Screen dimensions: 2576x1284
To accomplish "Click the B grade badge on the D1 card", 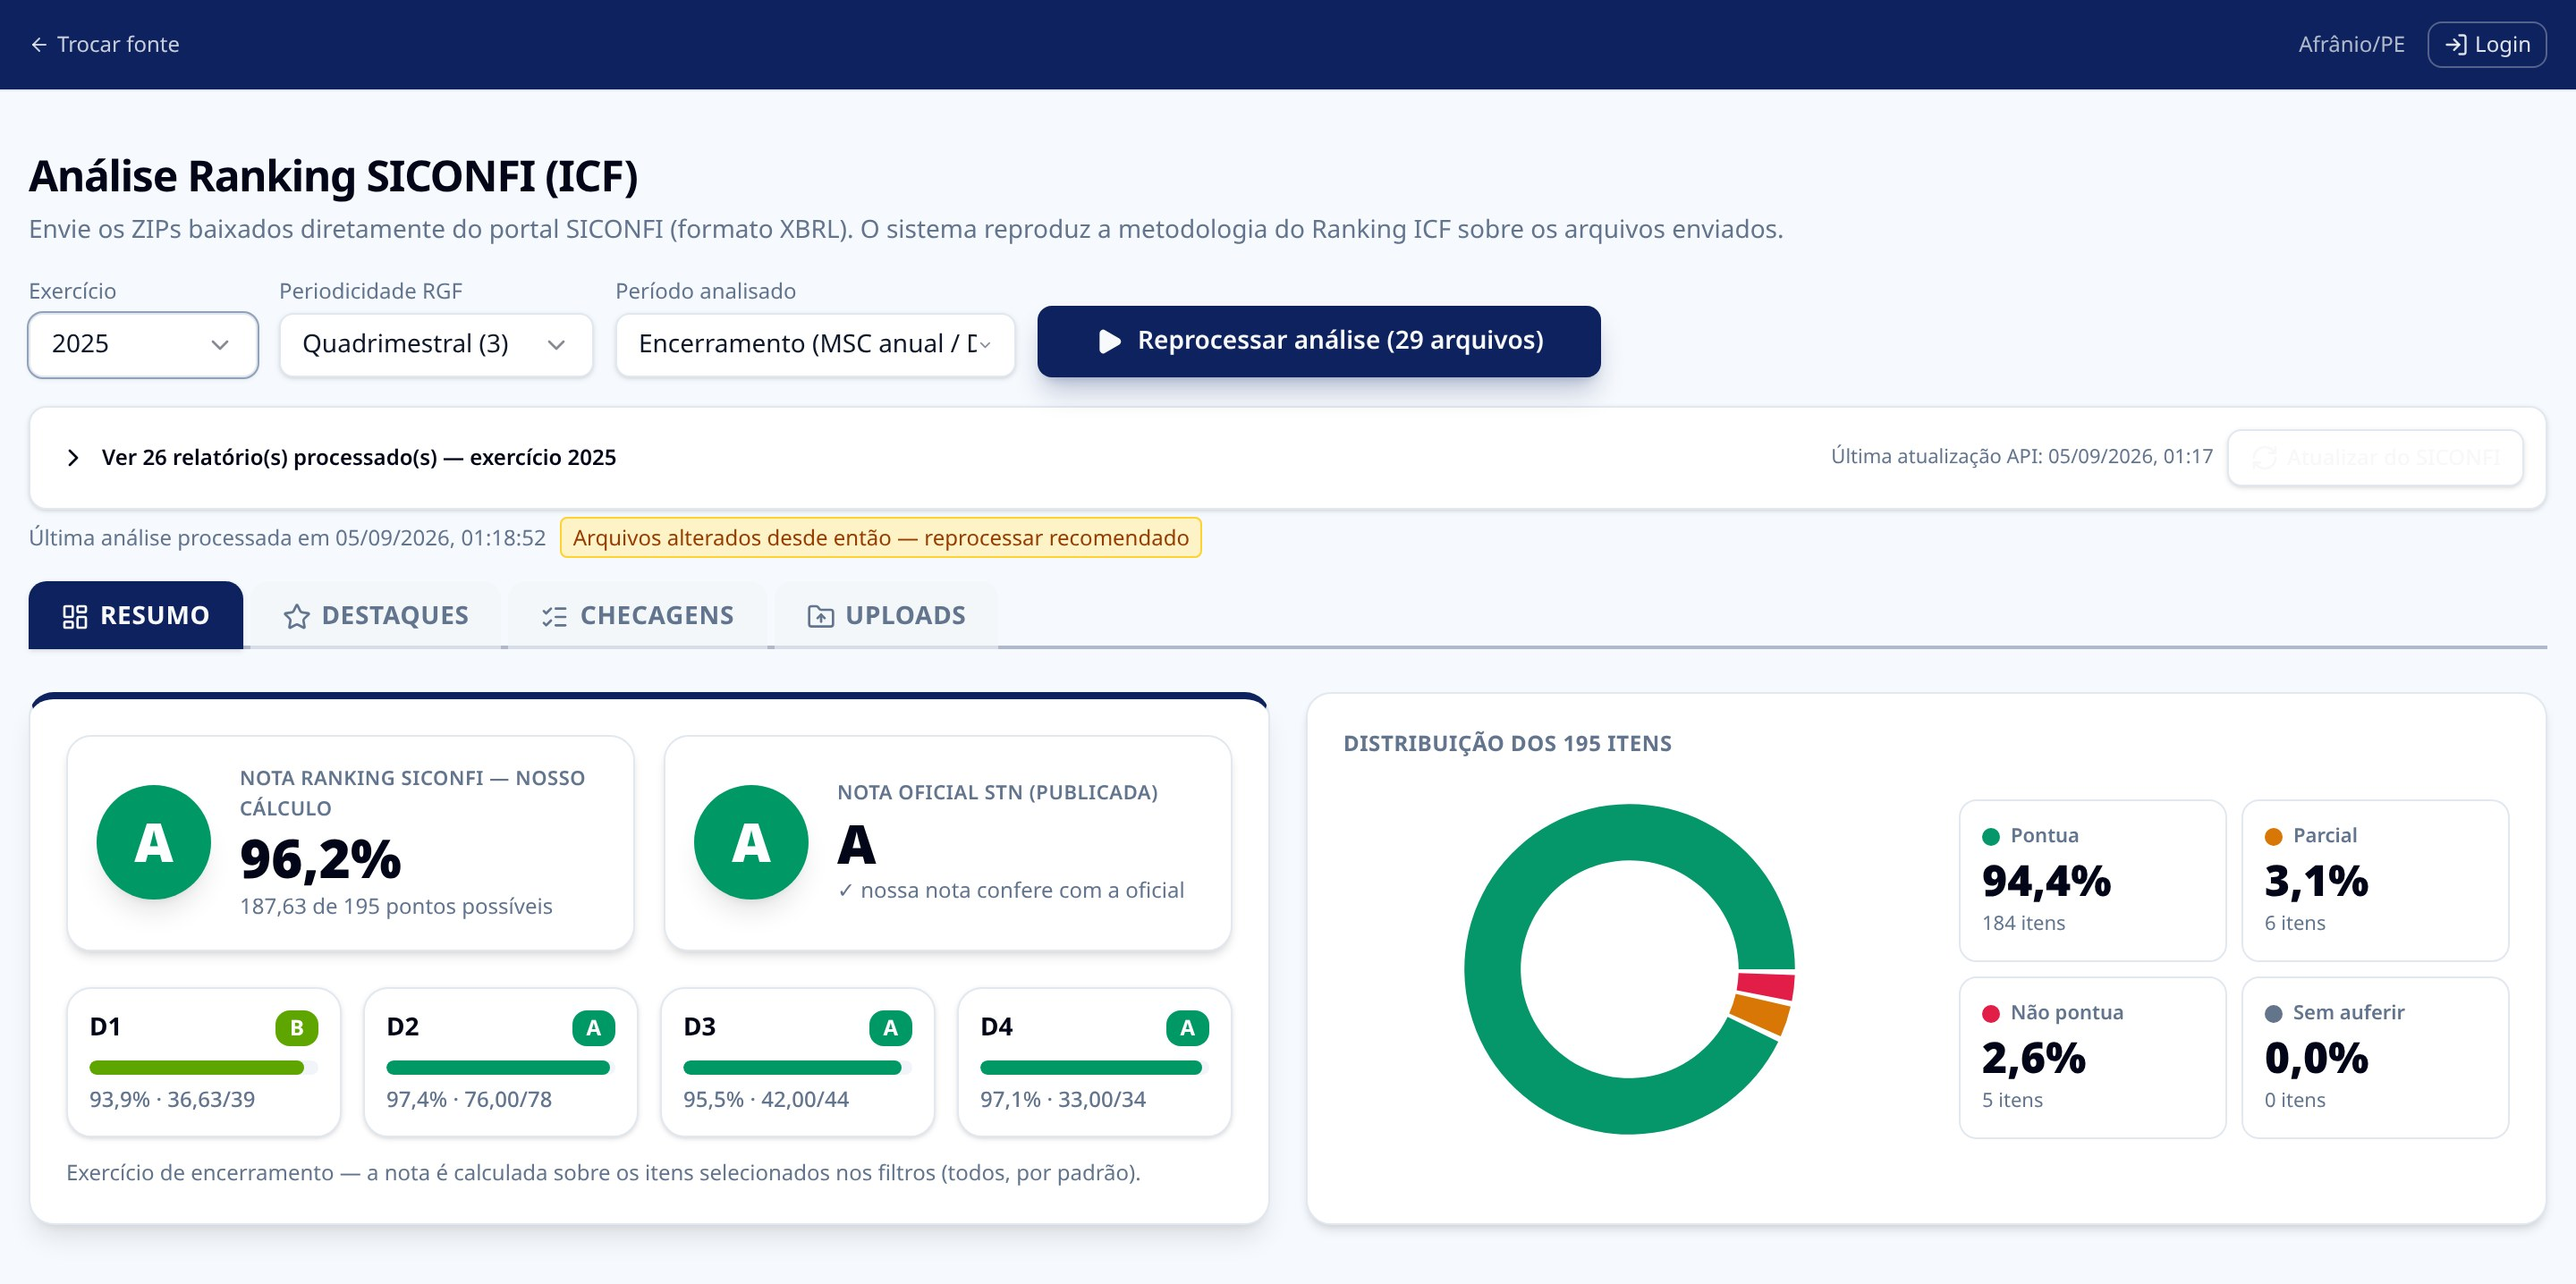I will pyautogui.click(x=296, y=1027).
